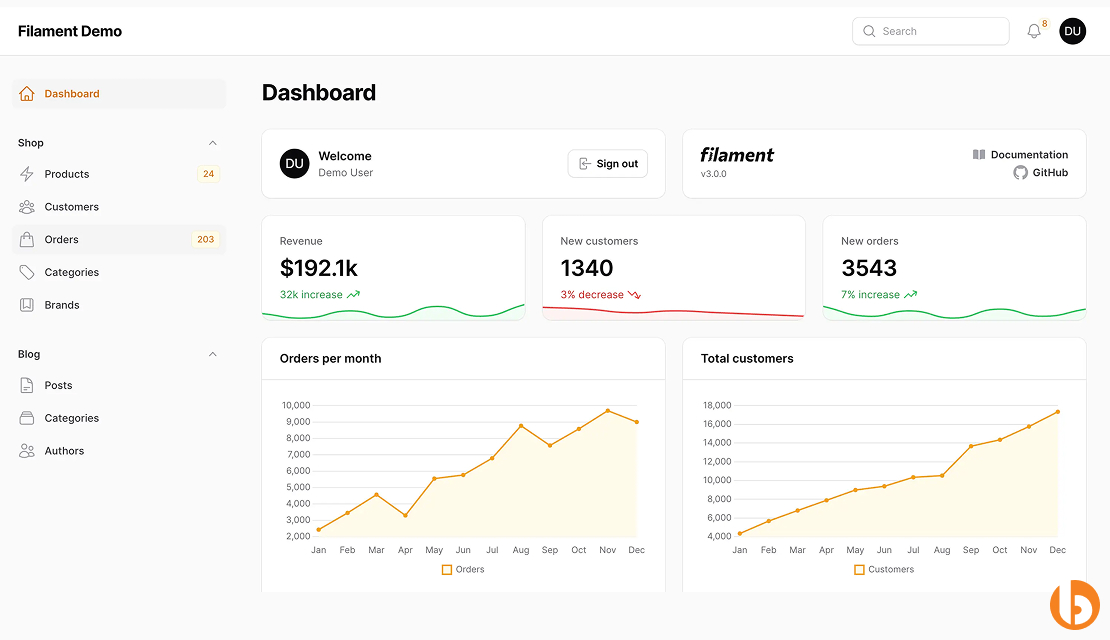This screenshot has height=640, width=1110.
Task: Click the Customers group icon
Action: 27,207
